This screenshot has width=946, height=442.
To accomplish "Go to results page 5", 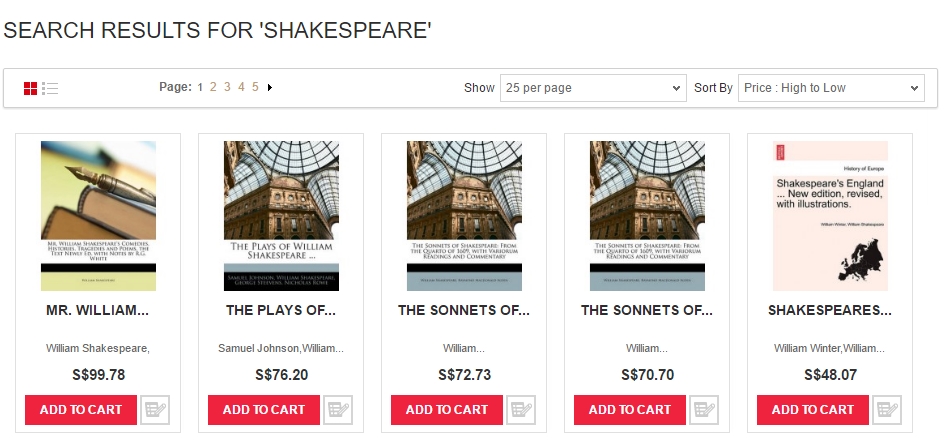I will [255, 87].
